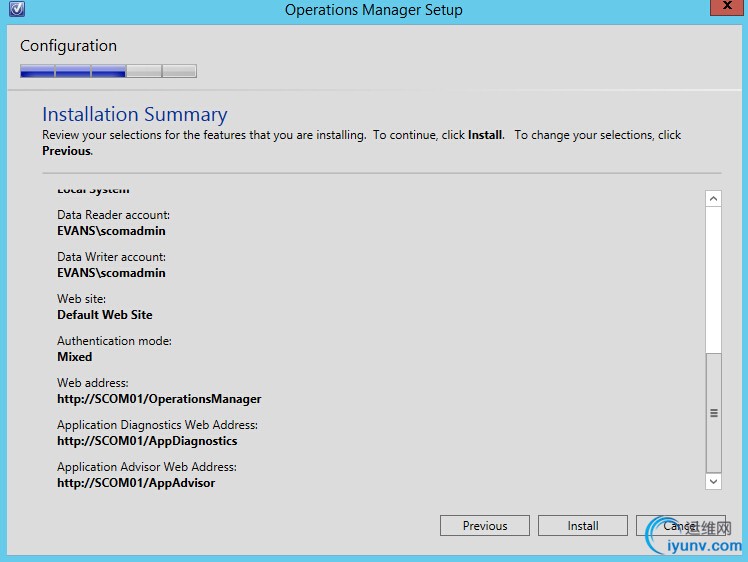Image resolution: width=748 pixels, height=562 pixels.
Task: Click the scrollbar up arrow
Action: tap(713, 198)
